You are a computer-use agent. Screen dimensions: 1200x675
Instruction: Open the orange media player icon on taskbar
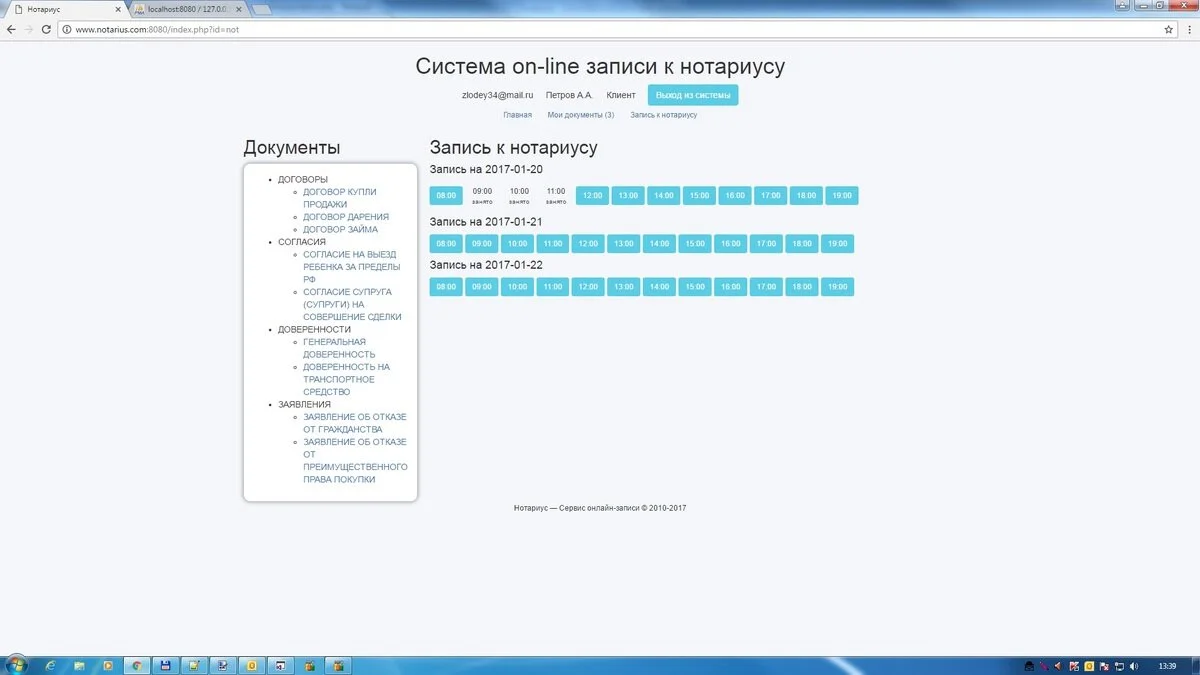click(x=107, y=663)
